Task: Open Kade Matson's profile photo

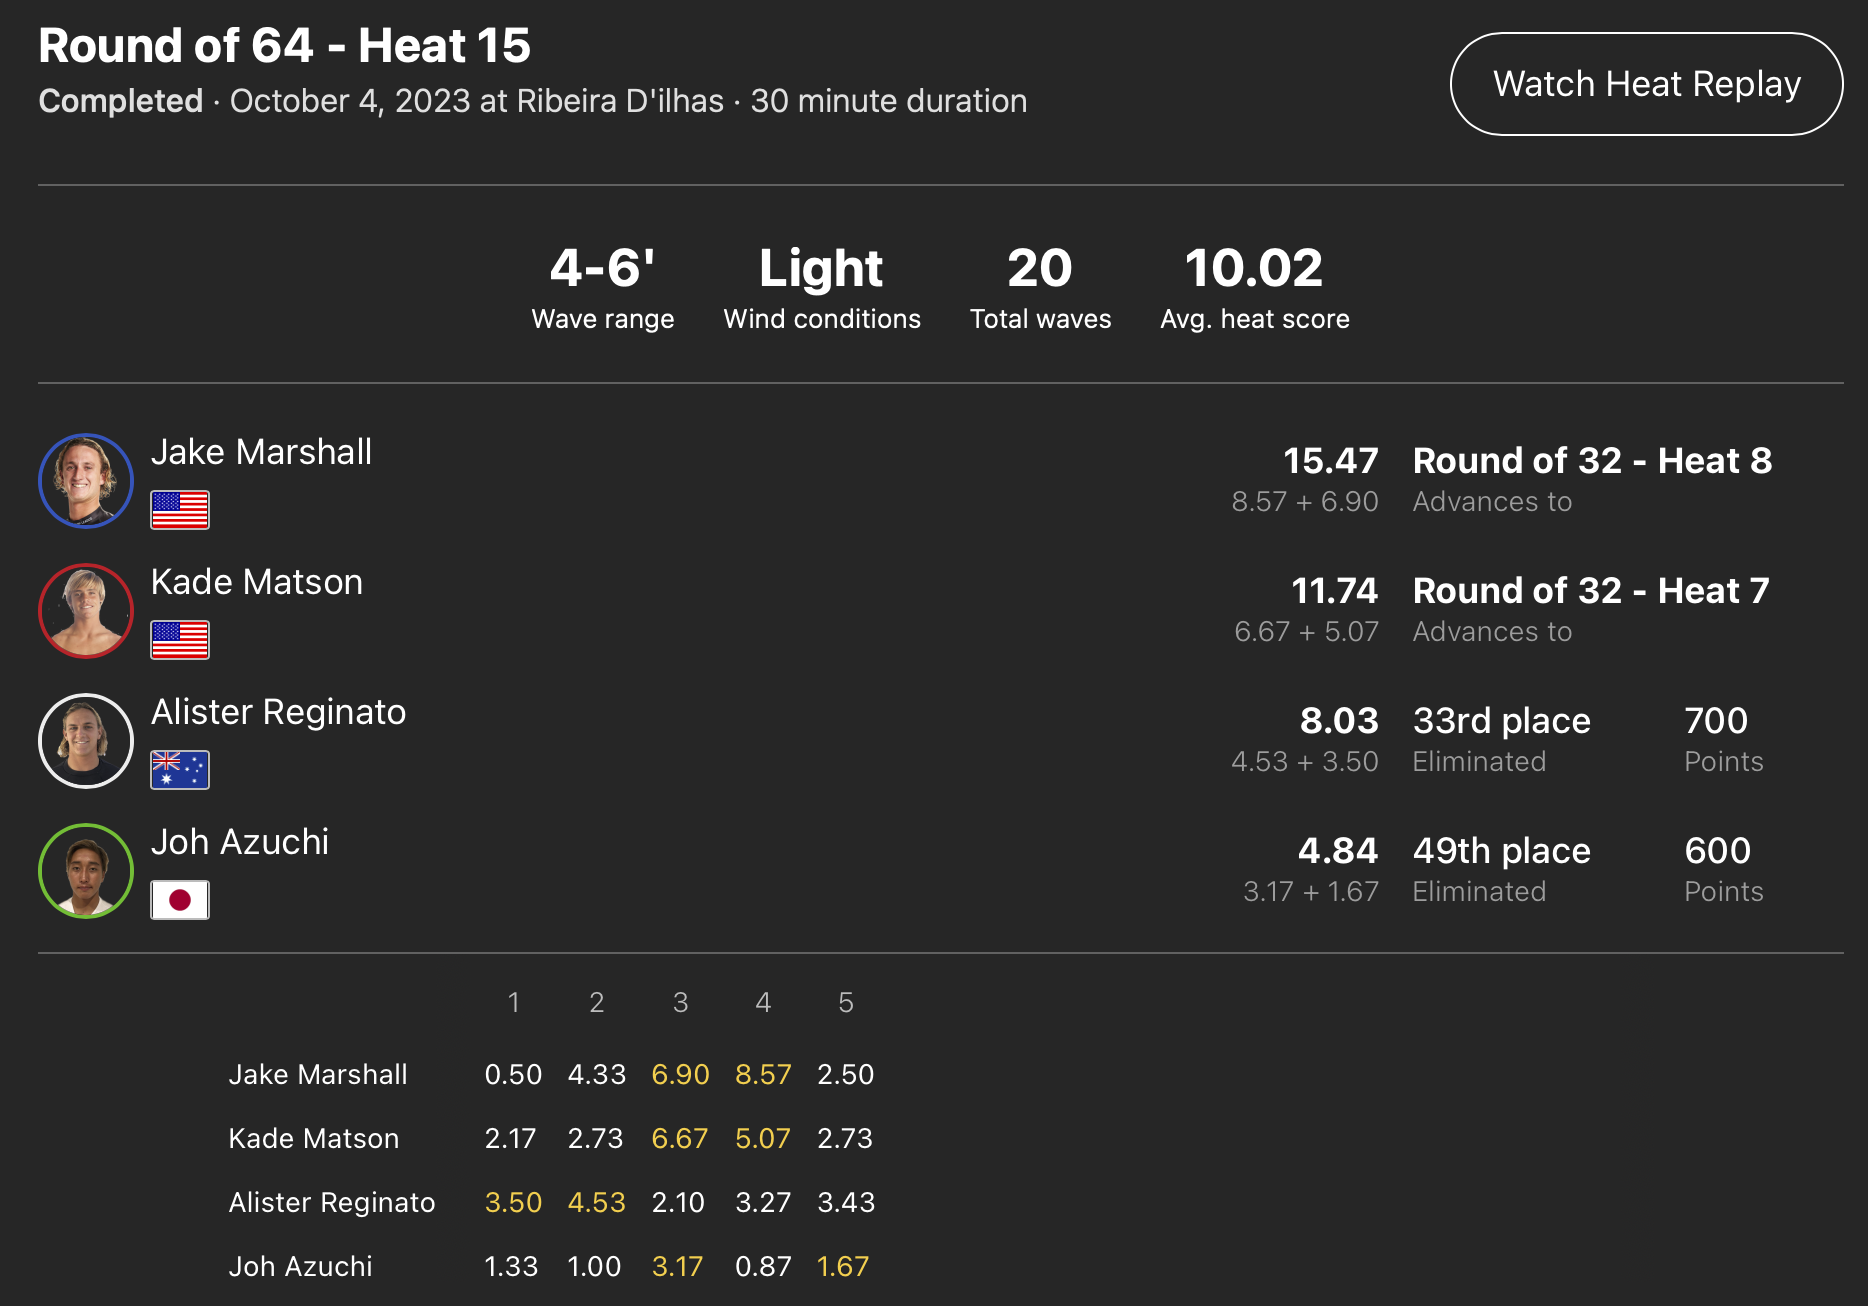Action: point(86,611)
